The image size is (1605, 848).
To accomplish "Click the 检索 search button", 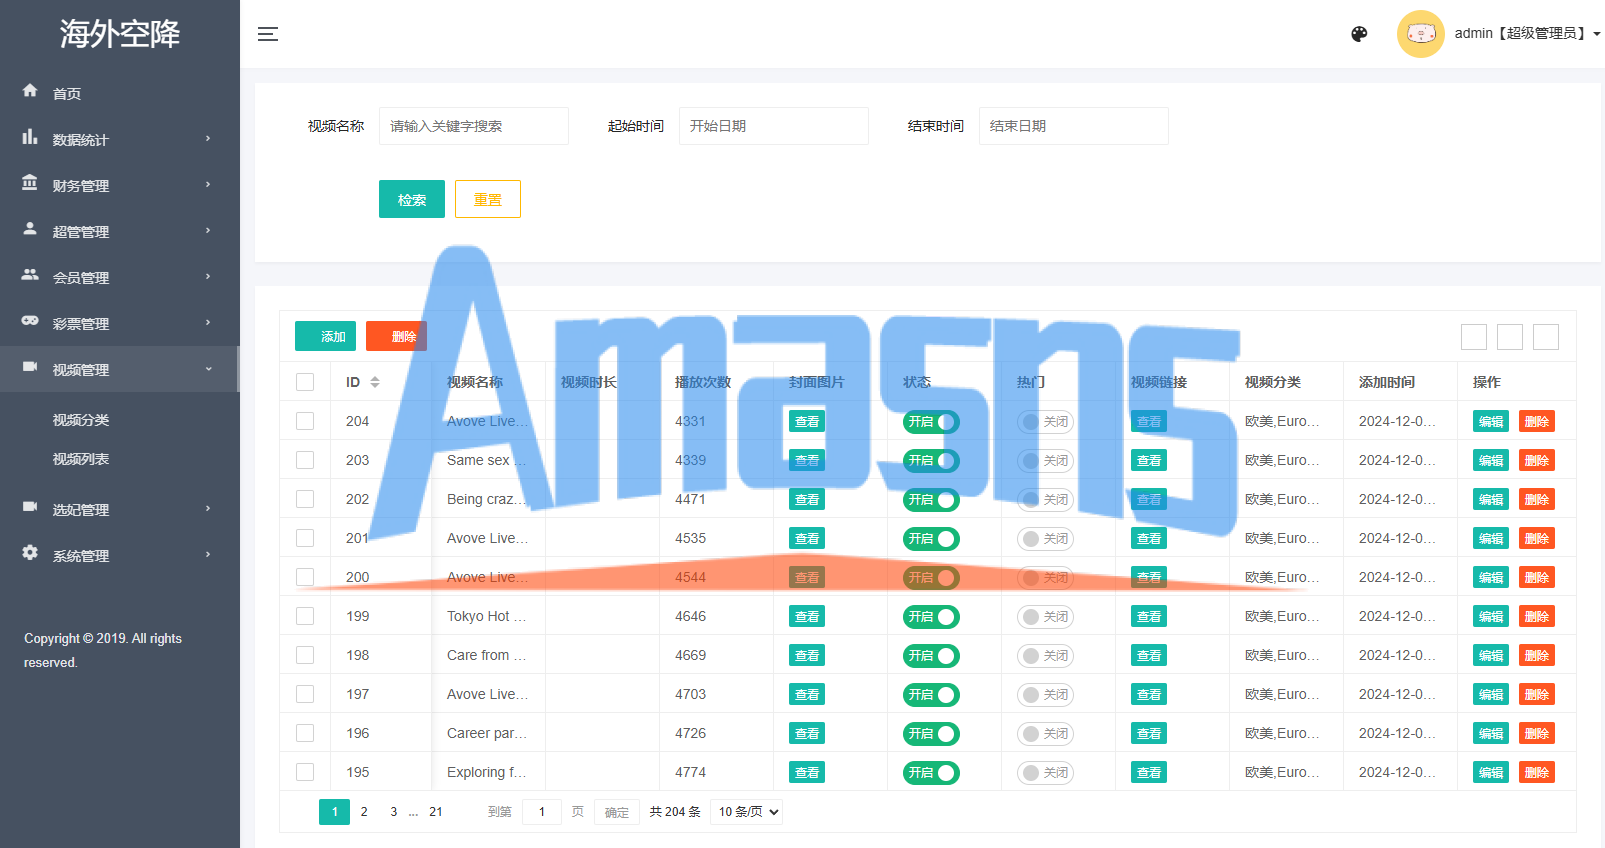I will 412,199.
